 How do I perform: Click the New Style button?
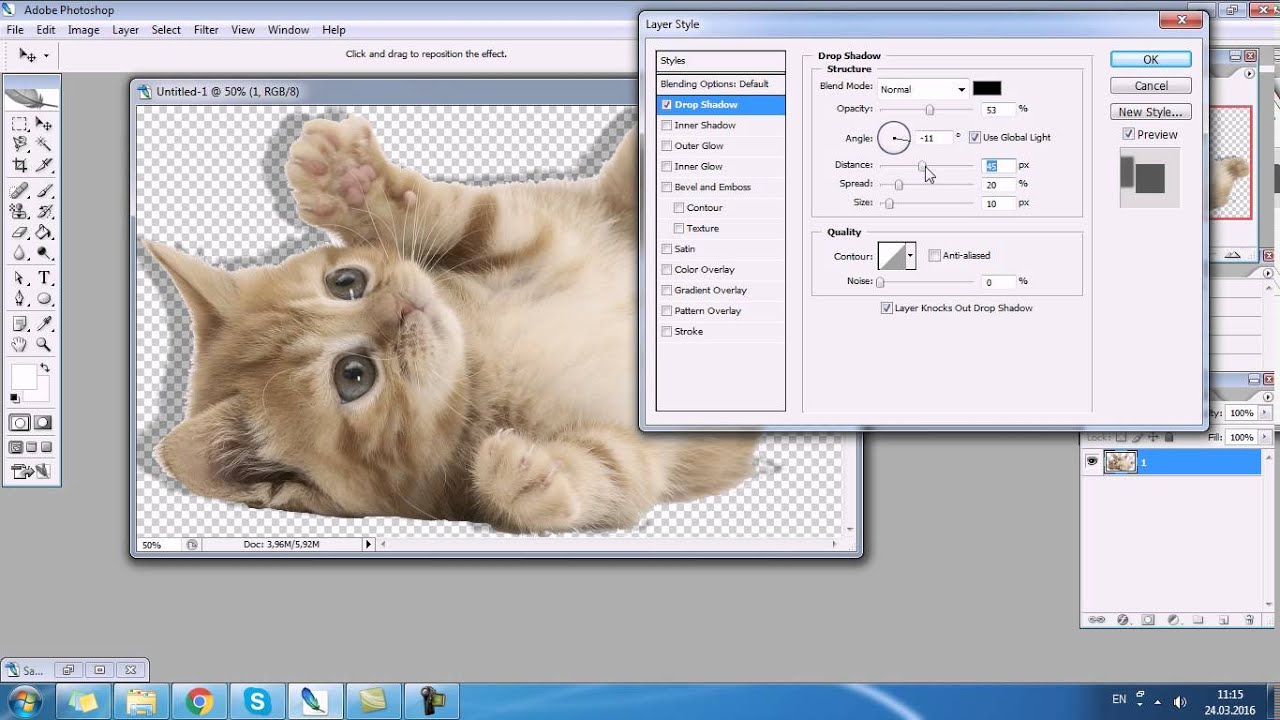(1150, 111)
